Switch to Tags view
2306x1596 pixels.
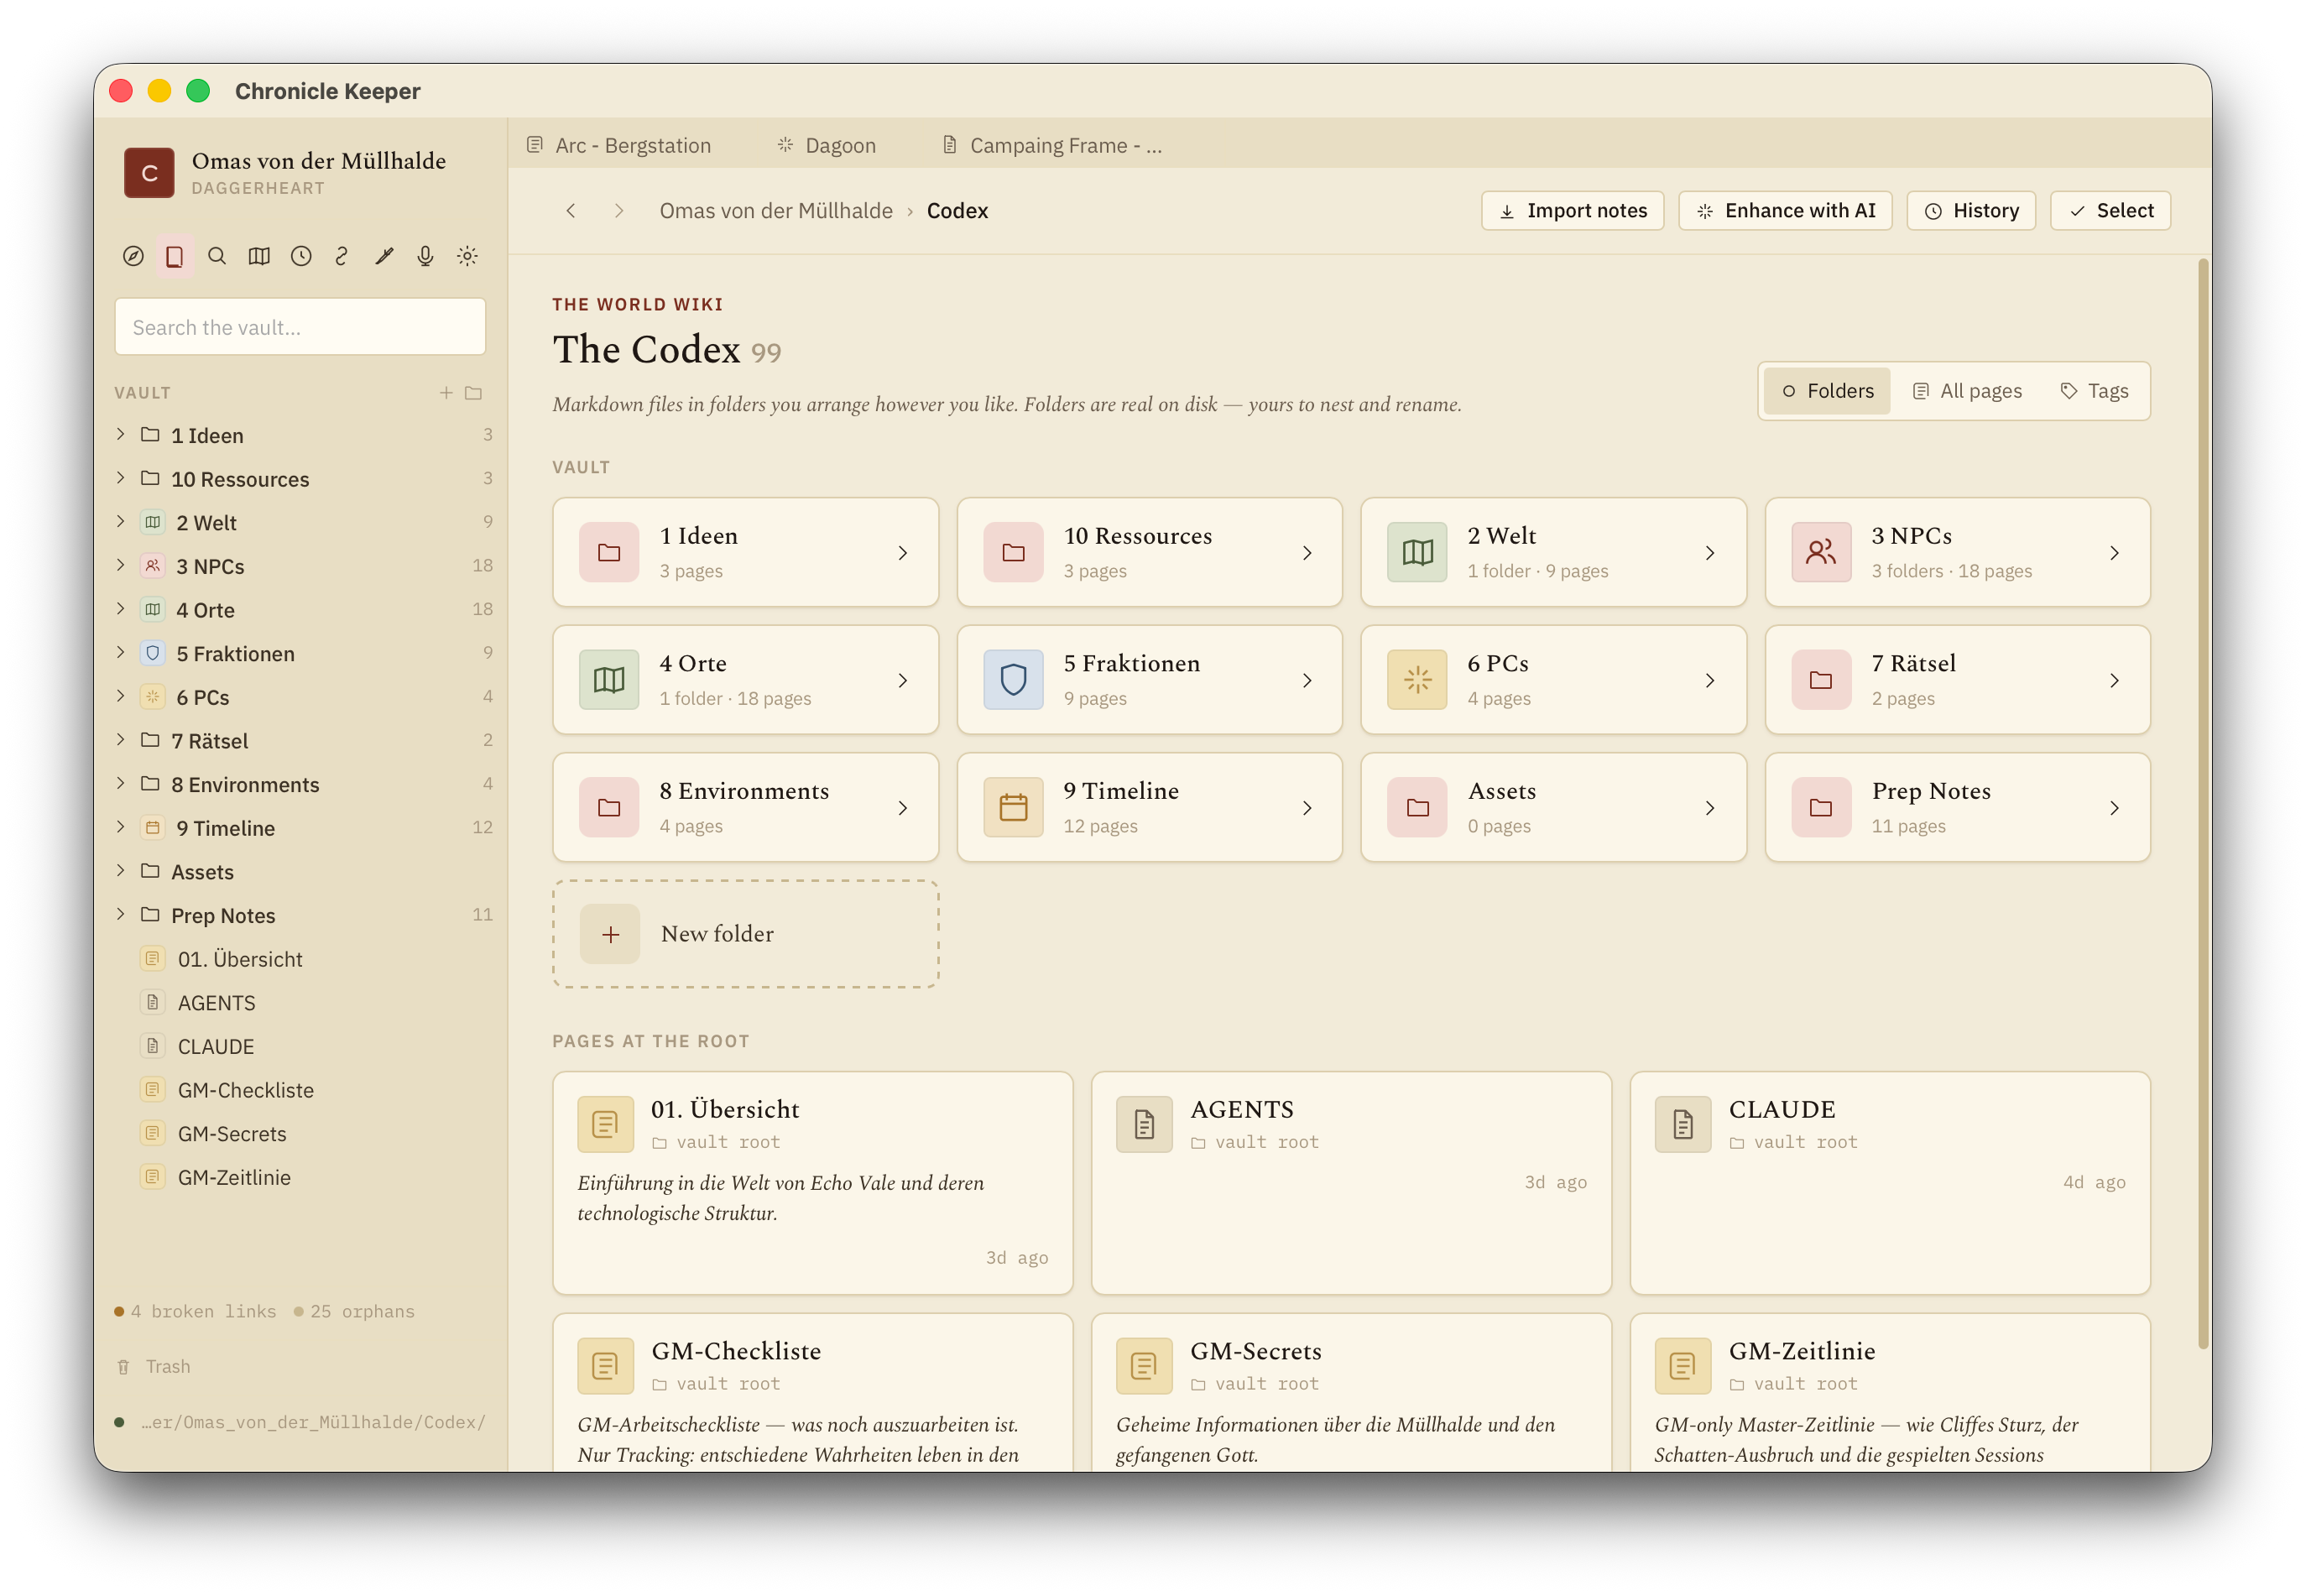2095,391
